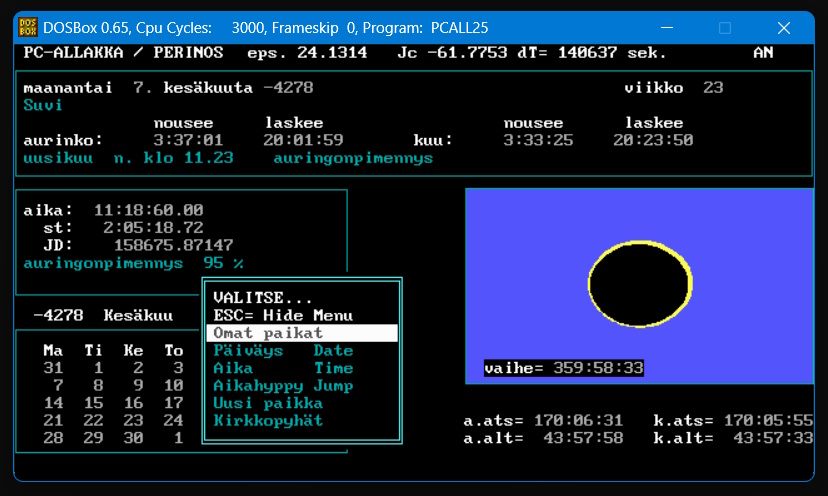The height and width of the screenshot is (496, 828).
Task: Click calendar day 23
Action: click(x=133, y=420)
